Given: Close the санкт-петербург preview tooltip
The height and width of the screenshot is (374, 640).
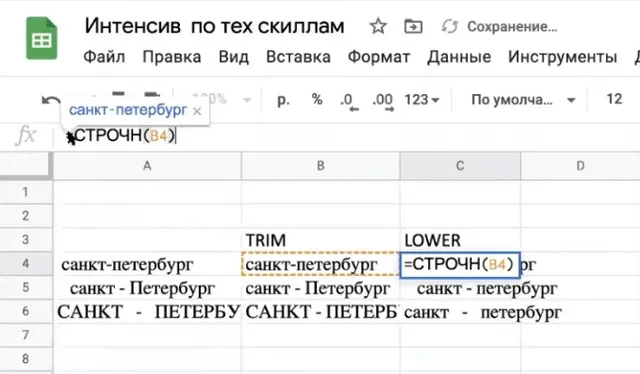Looking at the screenshot, I should click(197, 111).
